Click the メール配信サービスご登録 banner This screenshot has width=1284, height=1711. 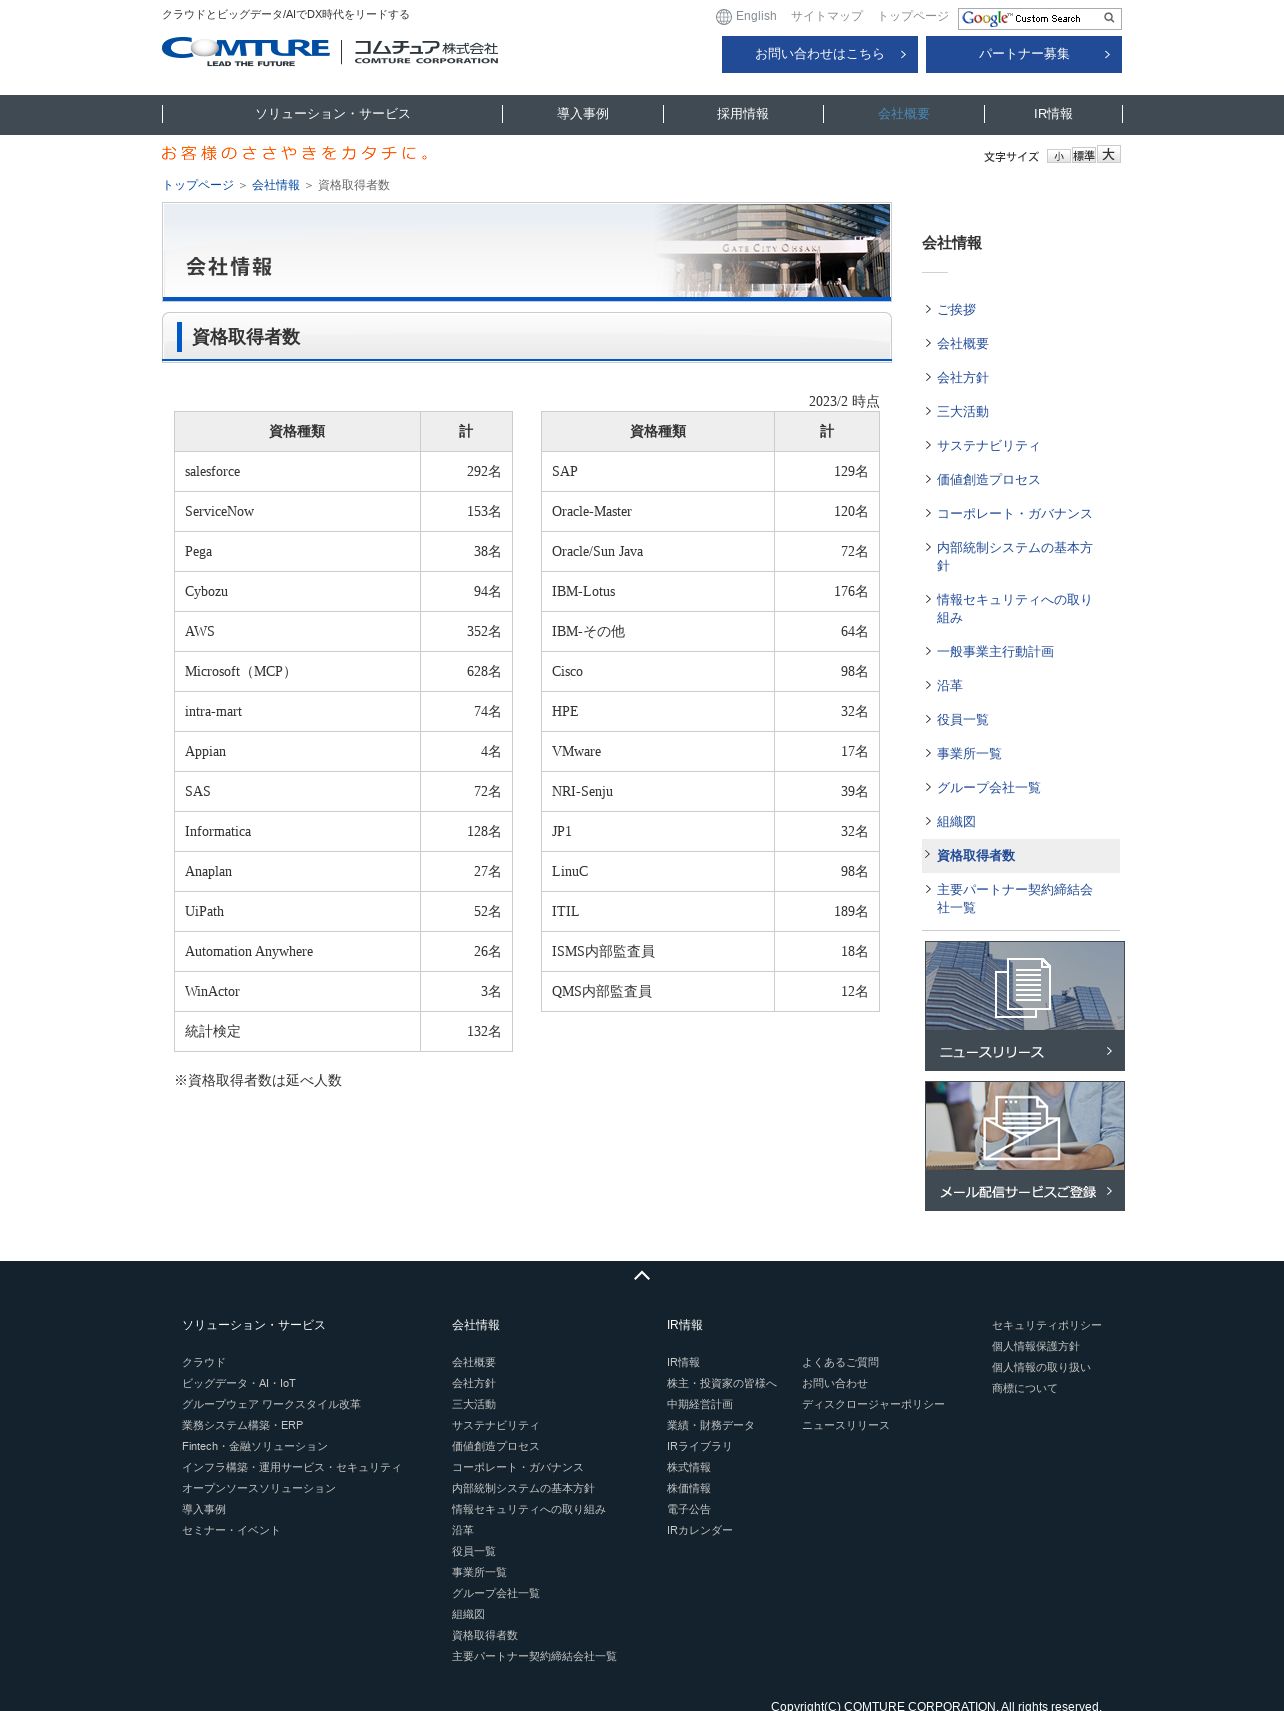point(1025,1146)
